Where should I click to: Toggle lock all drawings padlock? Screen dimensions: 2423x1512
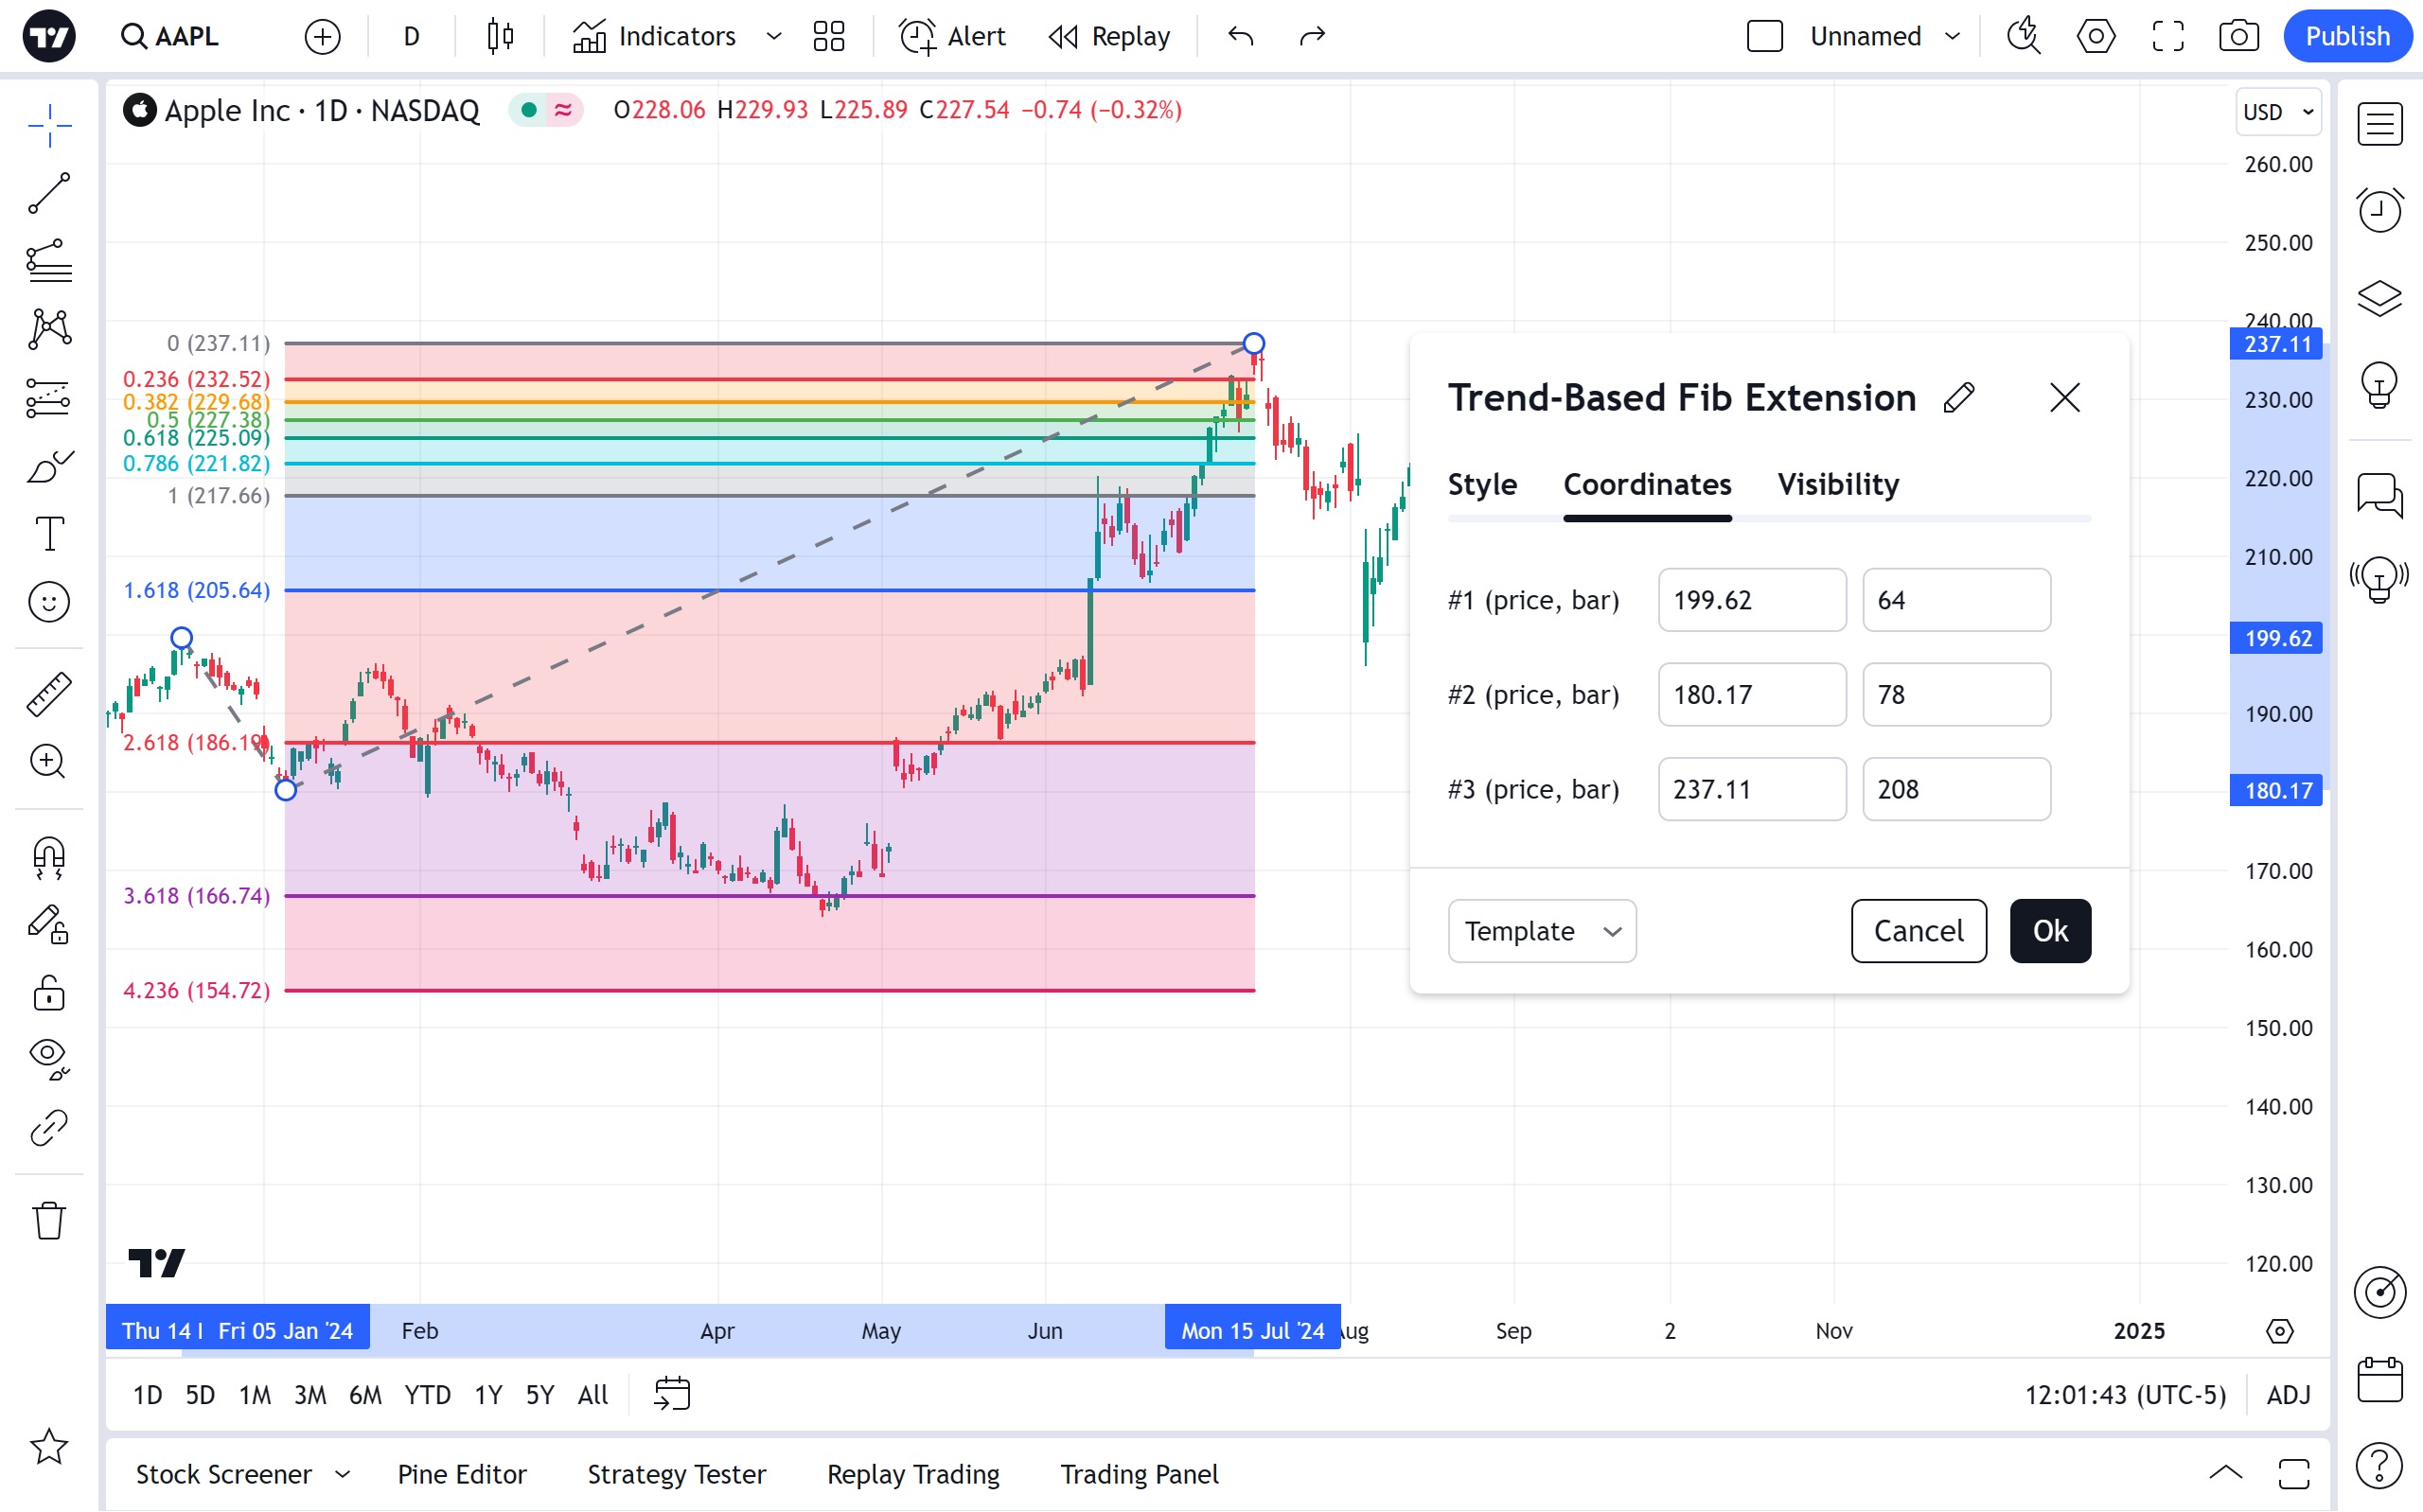48,993
